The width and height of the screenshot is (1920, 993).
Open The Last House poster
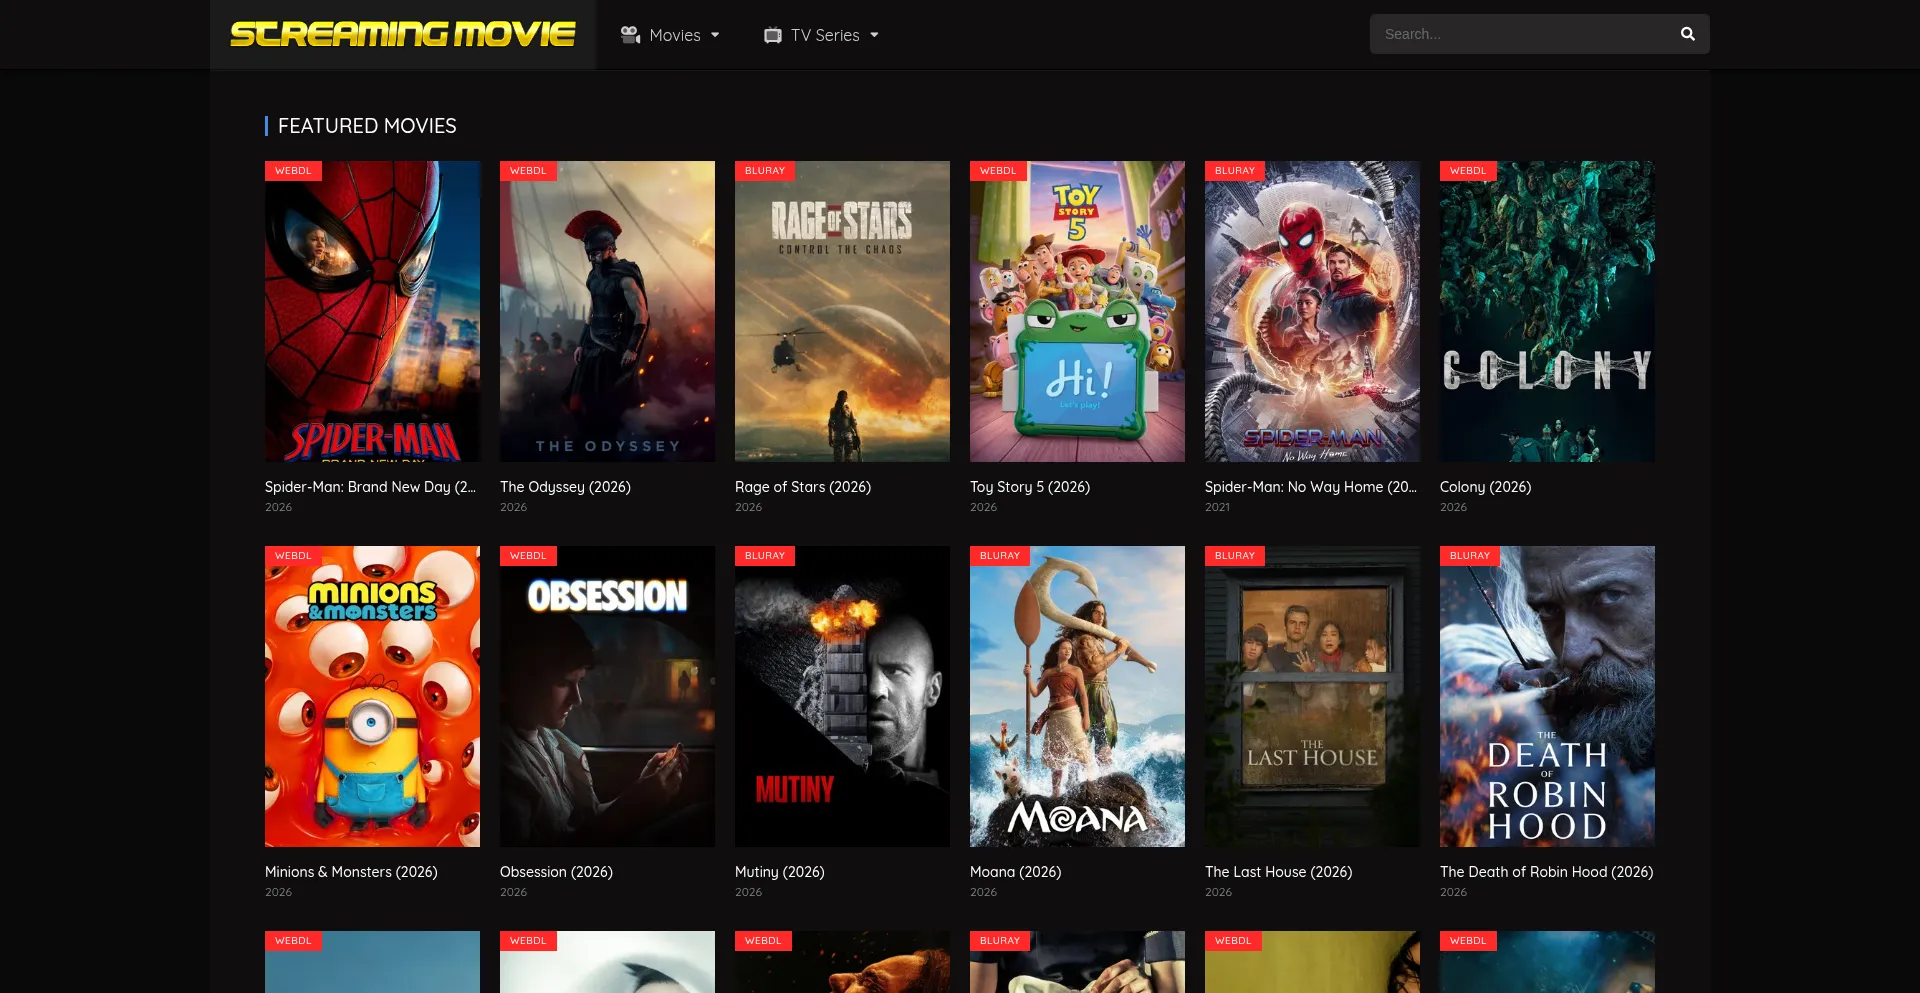coord(1312,696)
